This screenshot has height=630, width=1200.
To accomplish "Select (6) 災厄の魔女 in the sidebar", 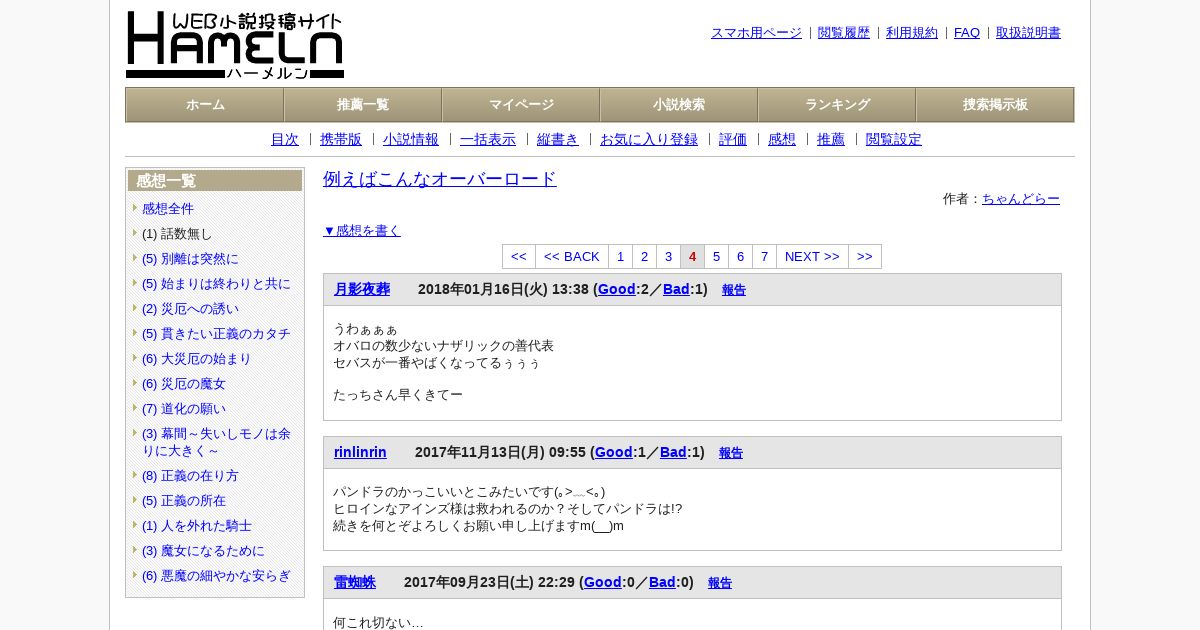I will 184,384.
